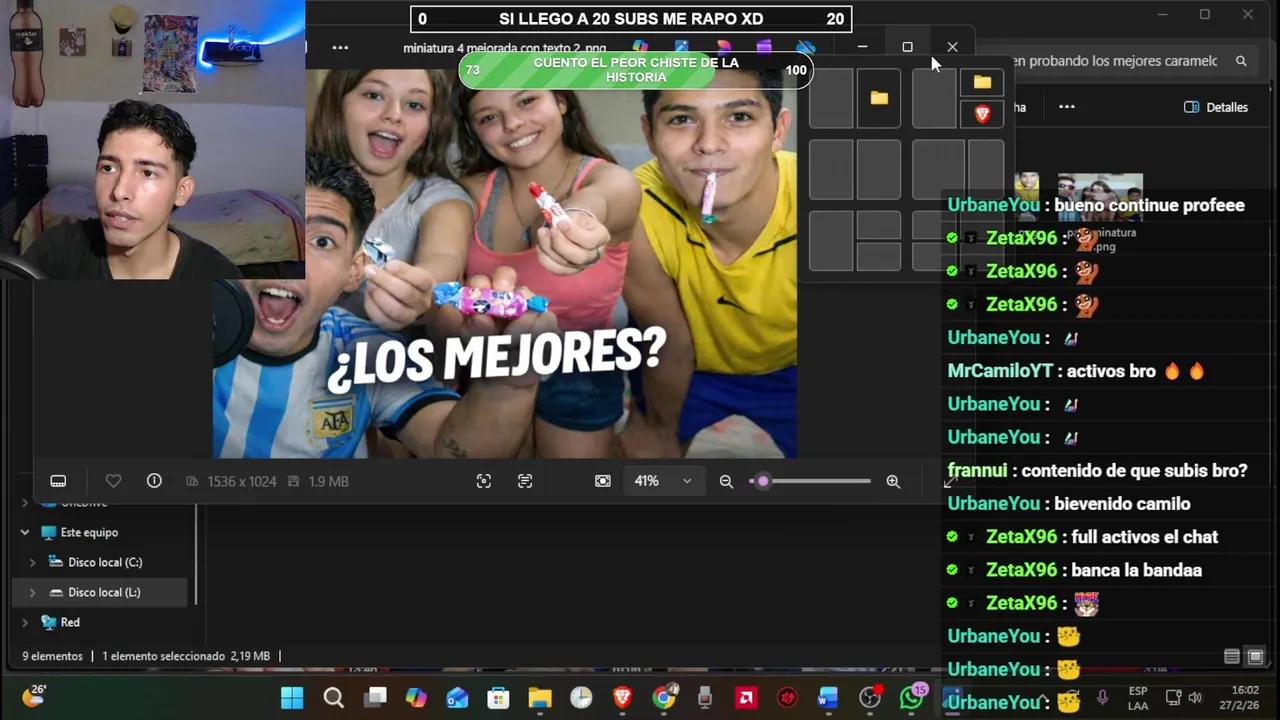
Task: Open the Photos three-dot more menu
Action: (340, 47)
